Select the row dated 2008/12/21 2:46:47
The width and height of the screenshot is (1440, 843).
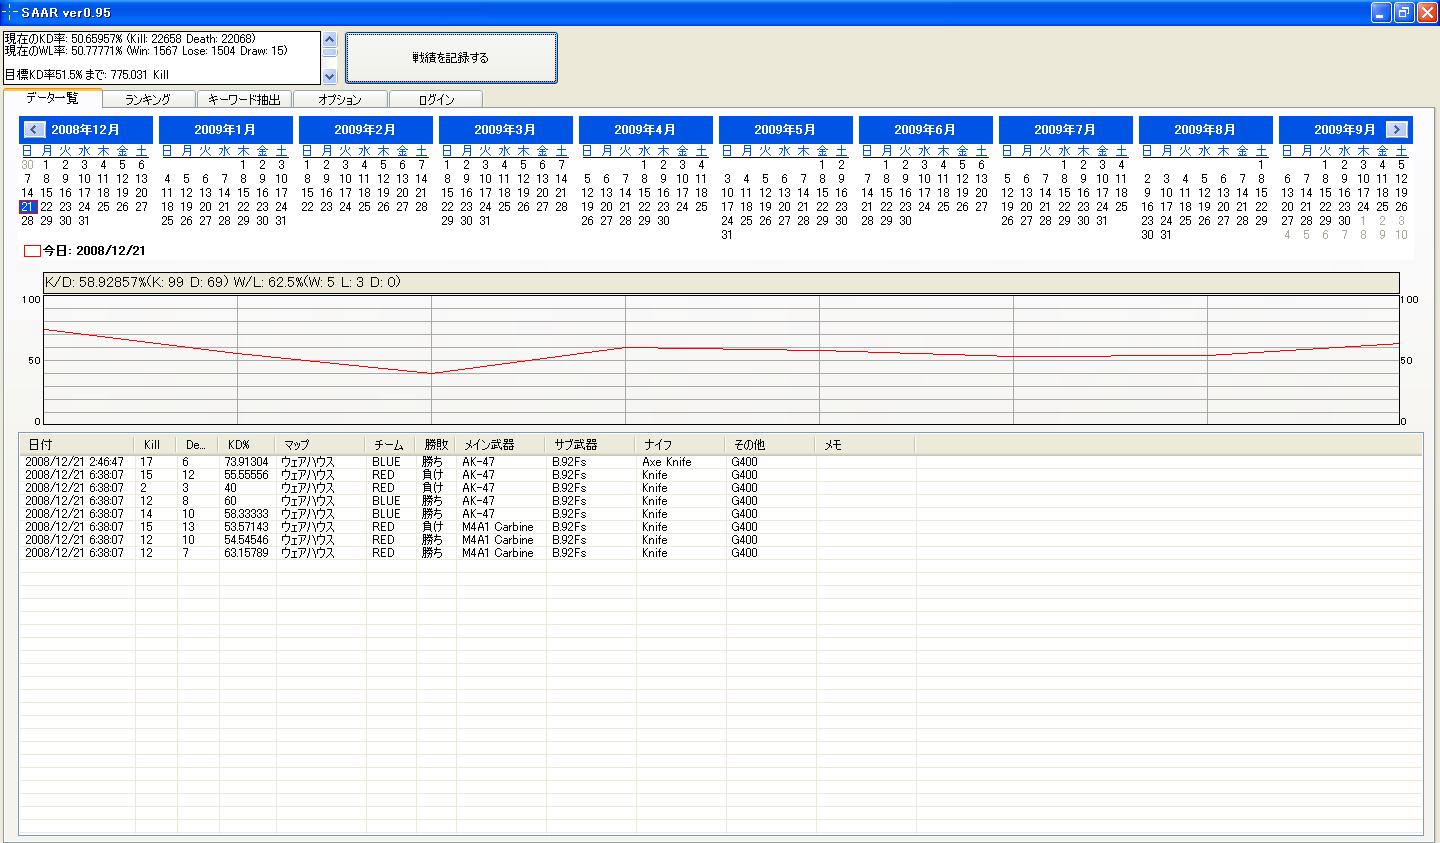(x=720, y=462)
